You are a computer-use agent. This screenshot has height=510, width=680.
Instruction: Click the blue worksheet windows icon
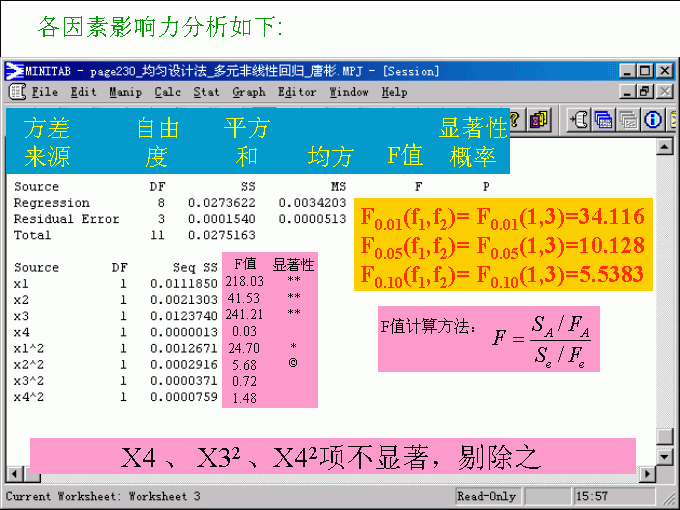(603, 120)
